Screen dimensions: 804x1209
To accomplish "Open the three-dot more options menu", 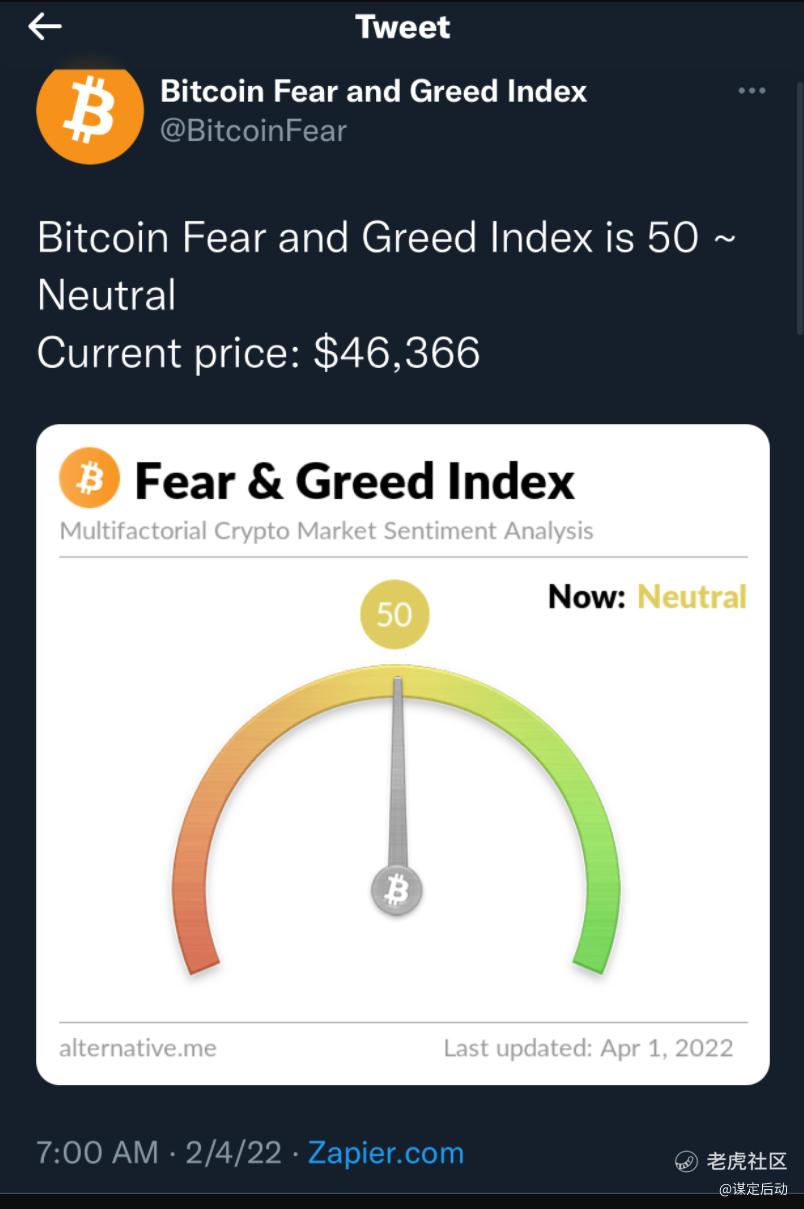I will tap(751, 91).
